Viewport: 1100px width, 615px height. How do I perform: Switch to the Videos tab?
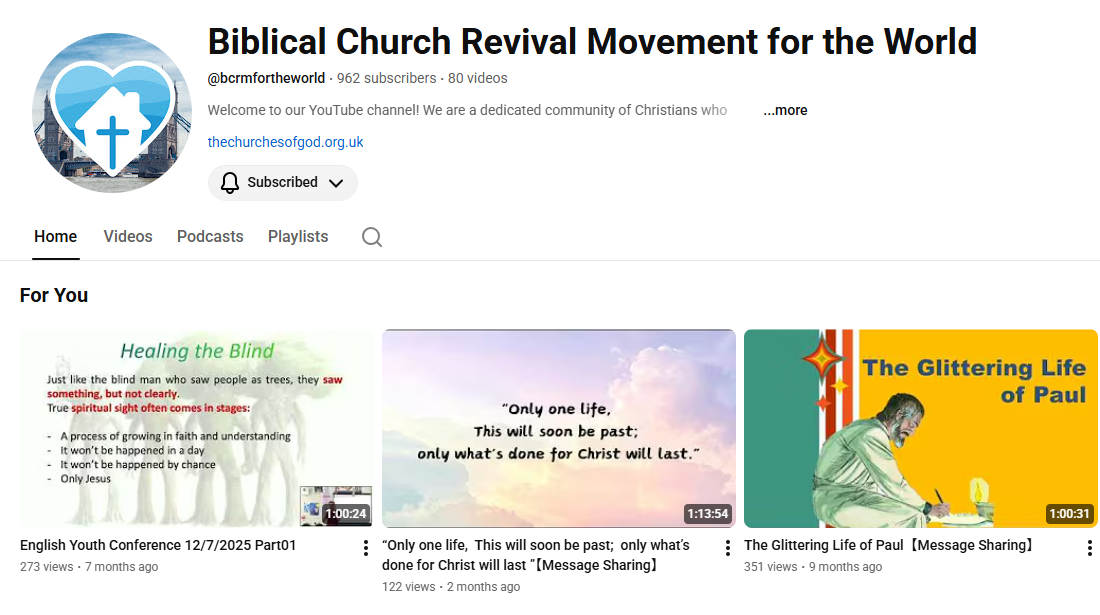point(128,236)
